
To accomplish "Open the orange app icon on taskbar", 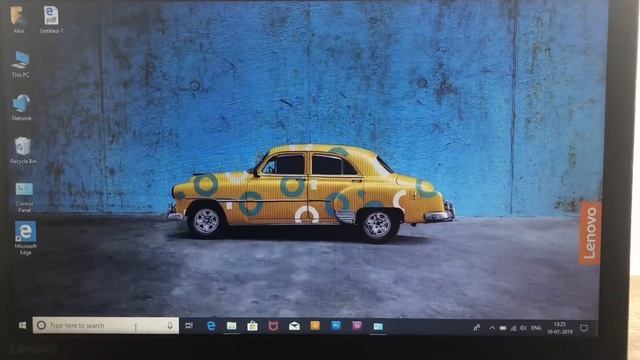I will point(315,325).
